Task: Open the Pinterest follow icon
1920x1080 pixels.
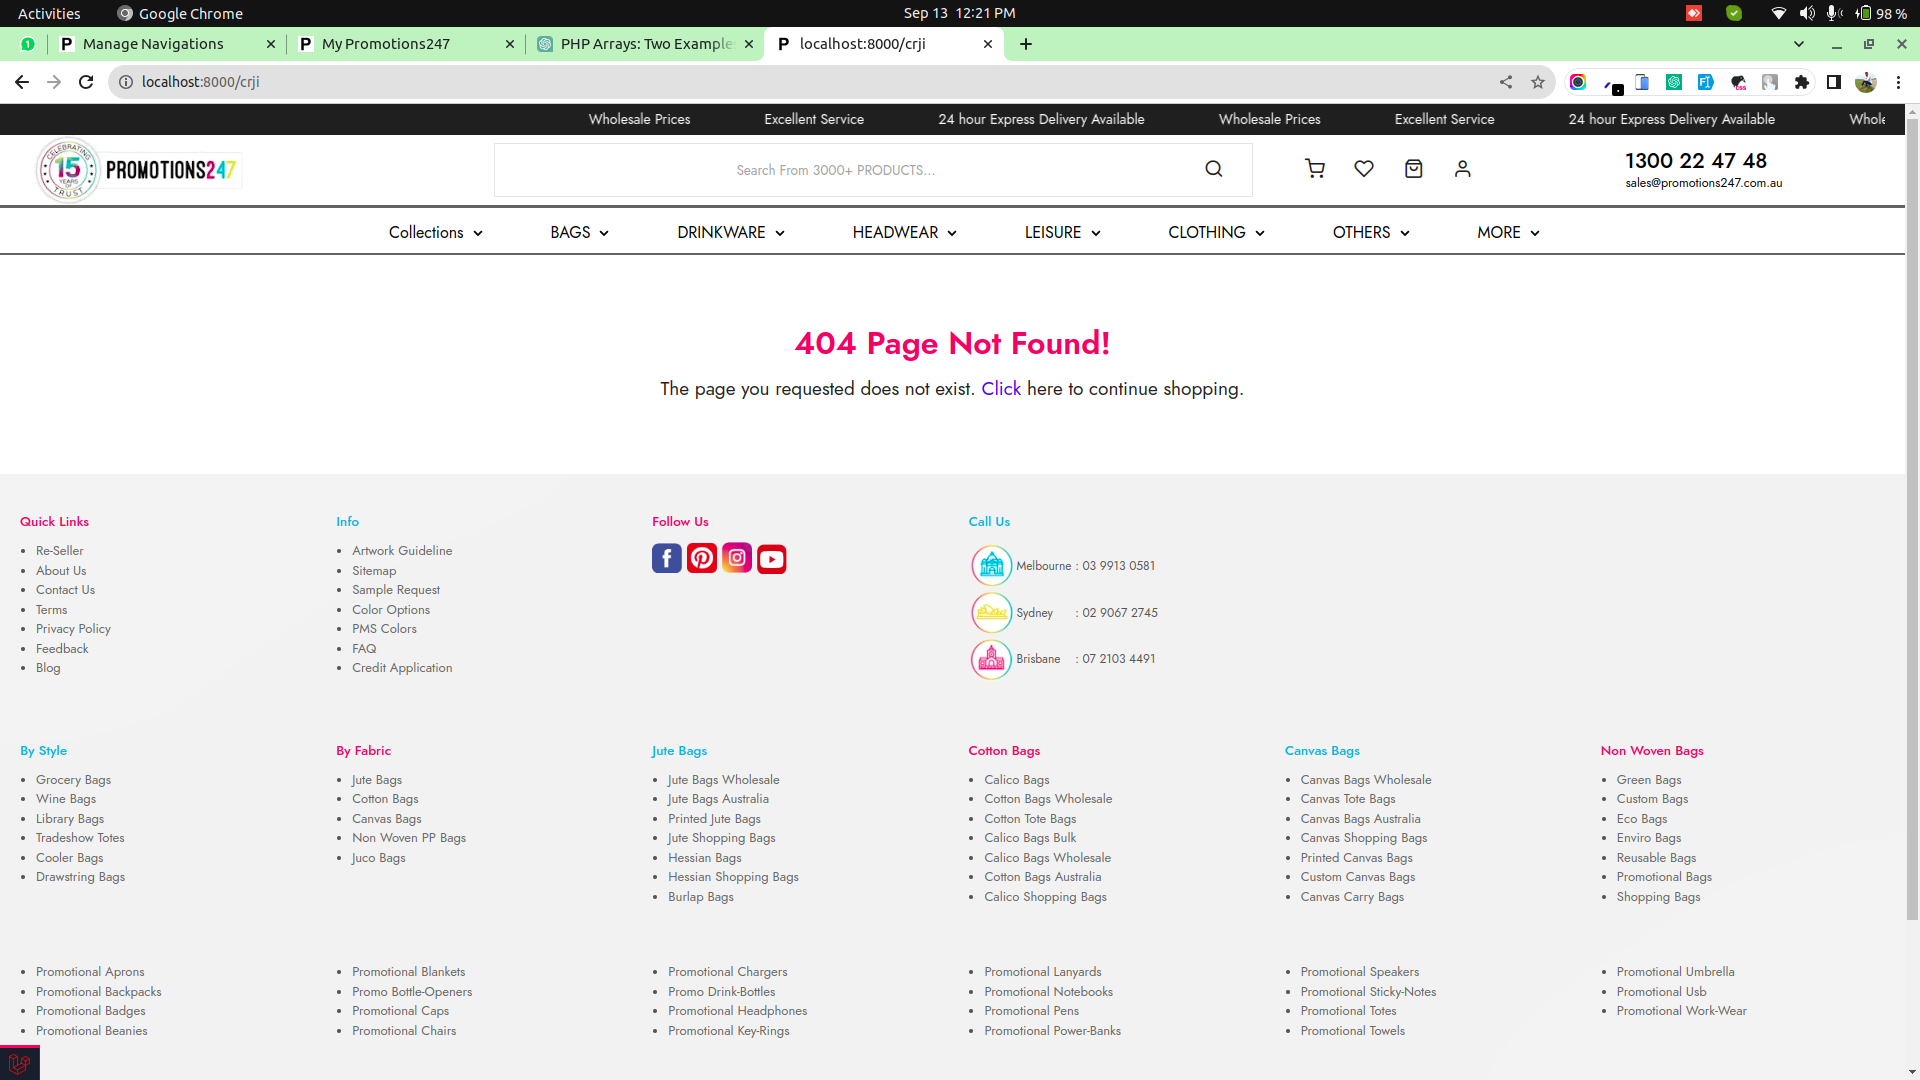Action: tap(702, 558)
